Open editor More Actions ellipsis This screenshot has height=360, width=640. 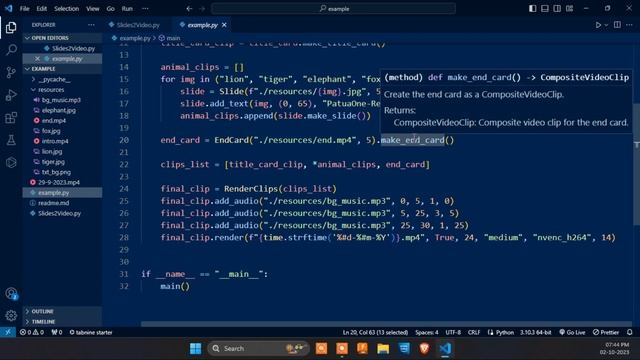point(629,25)
